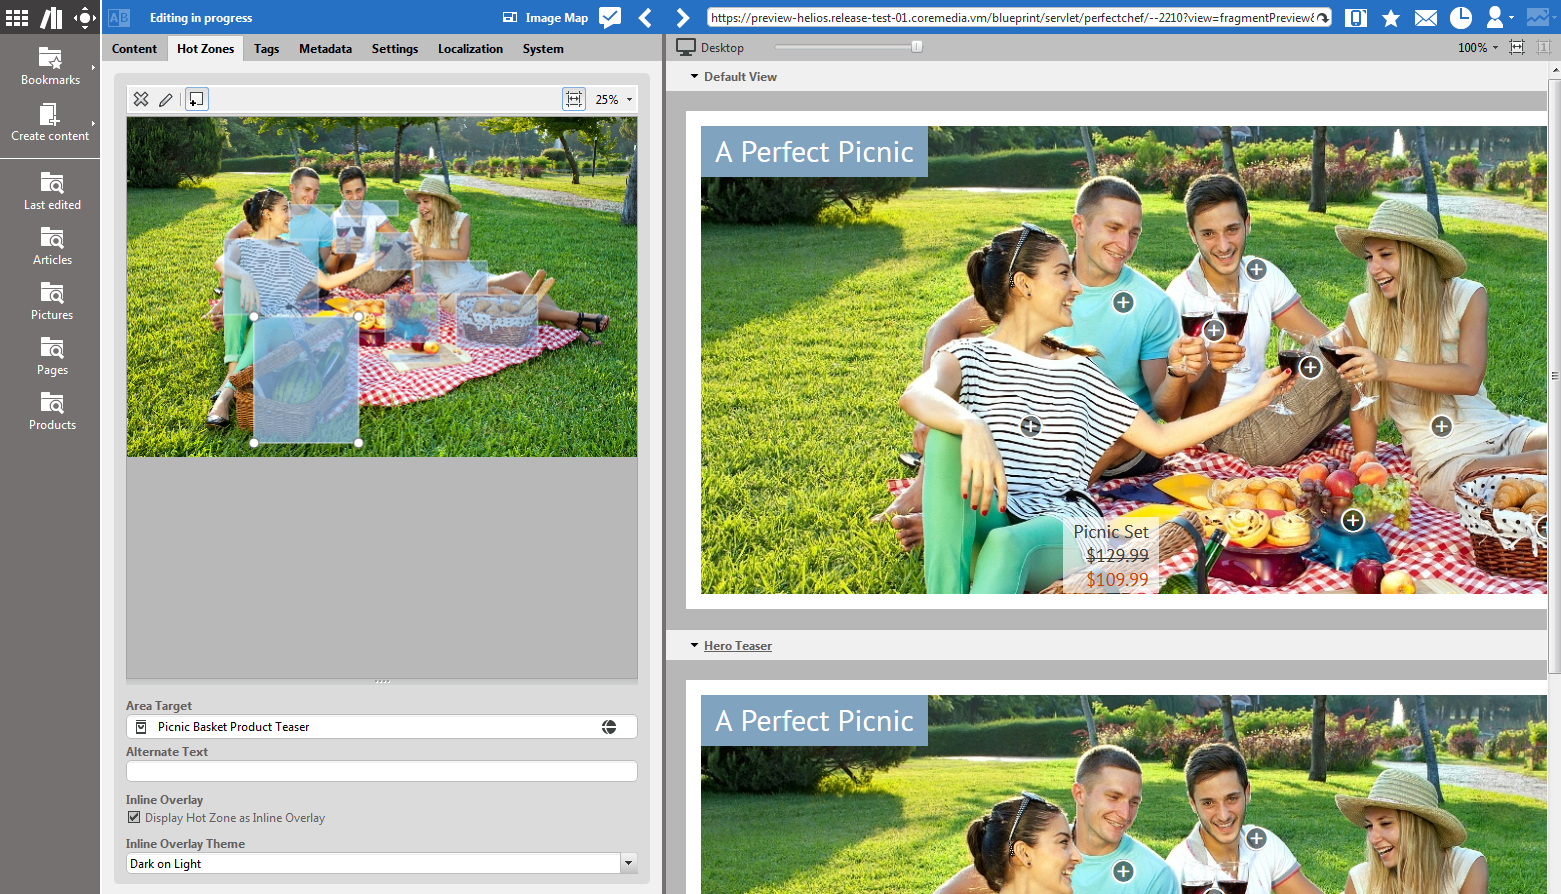Go back with the left arrow
This screenshot has height=894, width=1561.
click(645, 17)
